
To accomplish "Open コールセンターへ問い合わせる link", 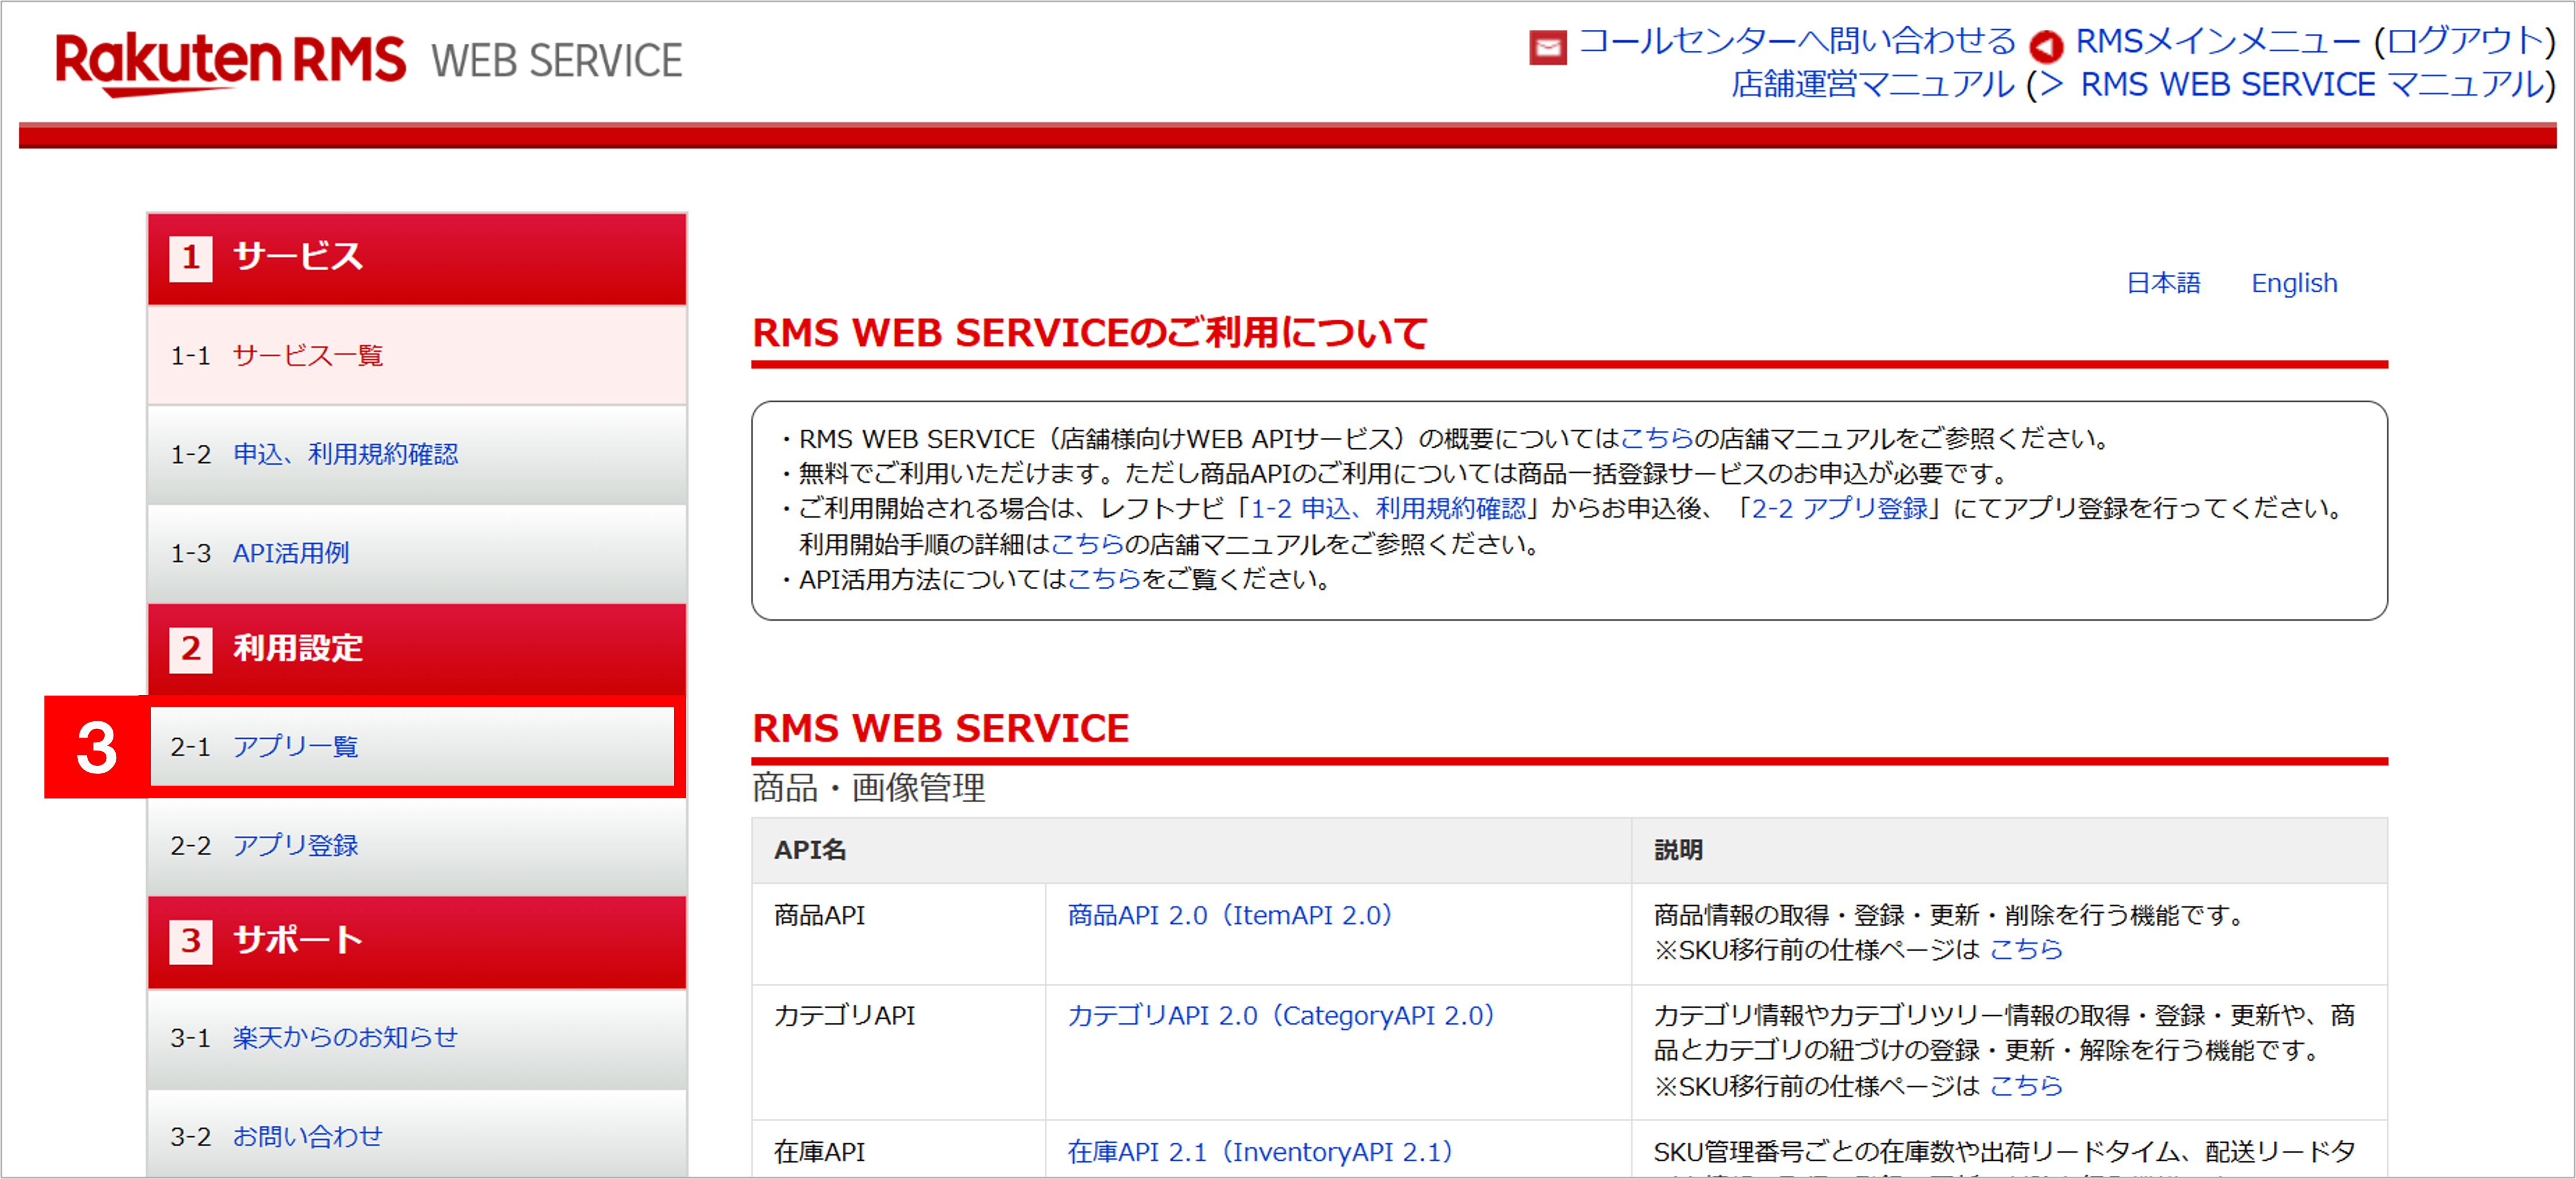I will click(1796, 42).
